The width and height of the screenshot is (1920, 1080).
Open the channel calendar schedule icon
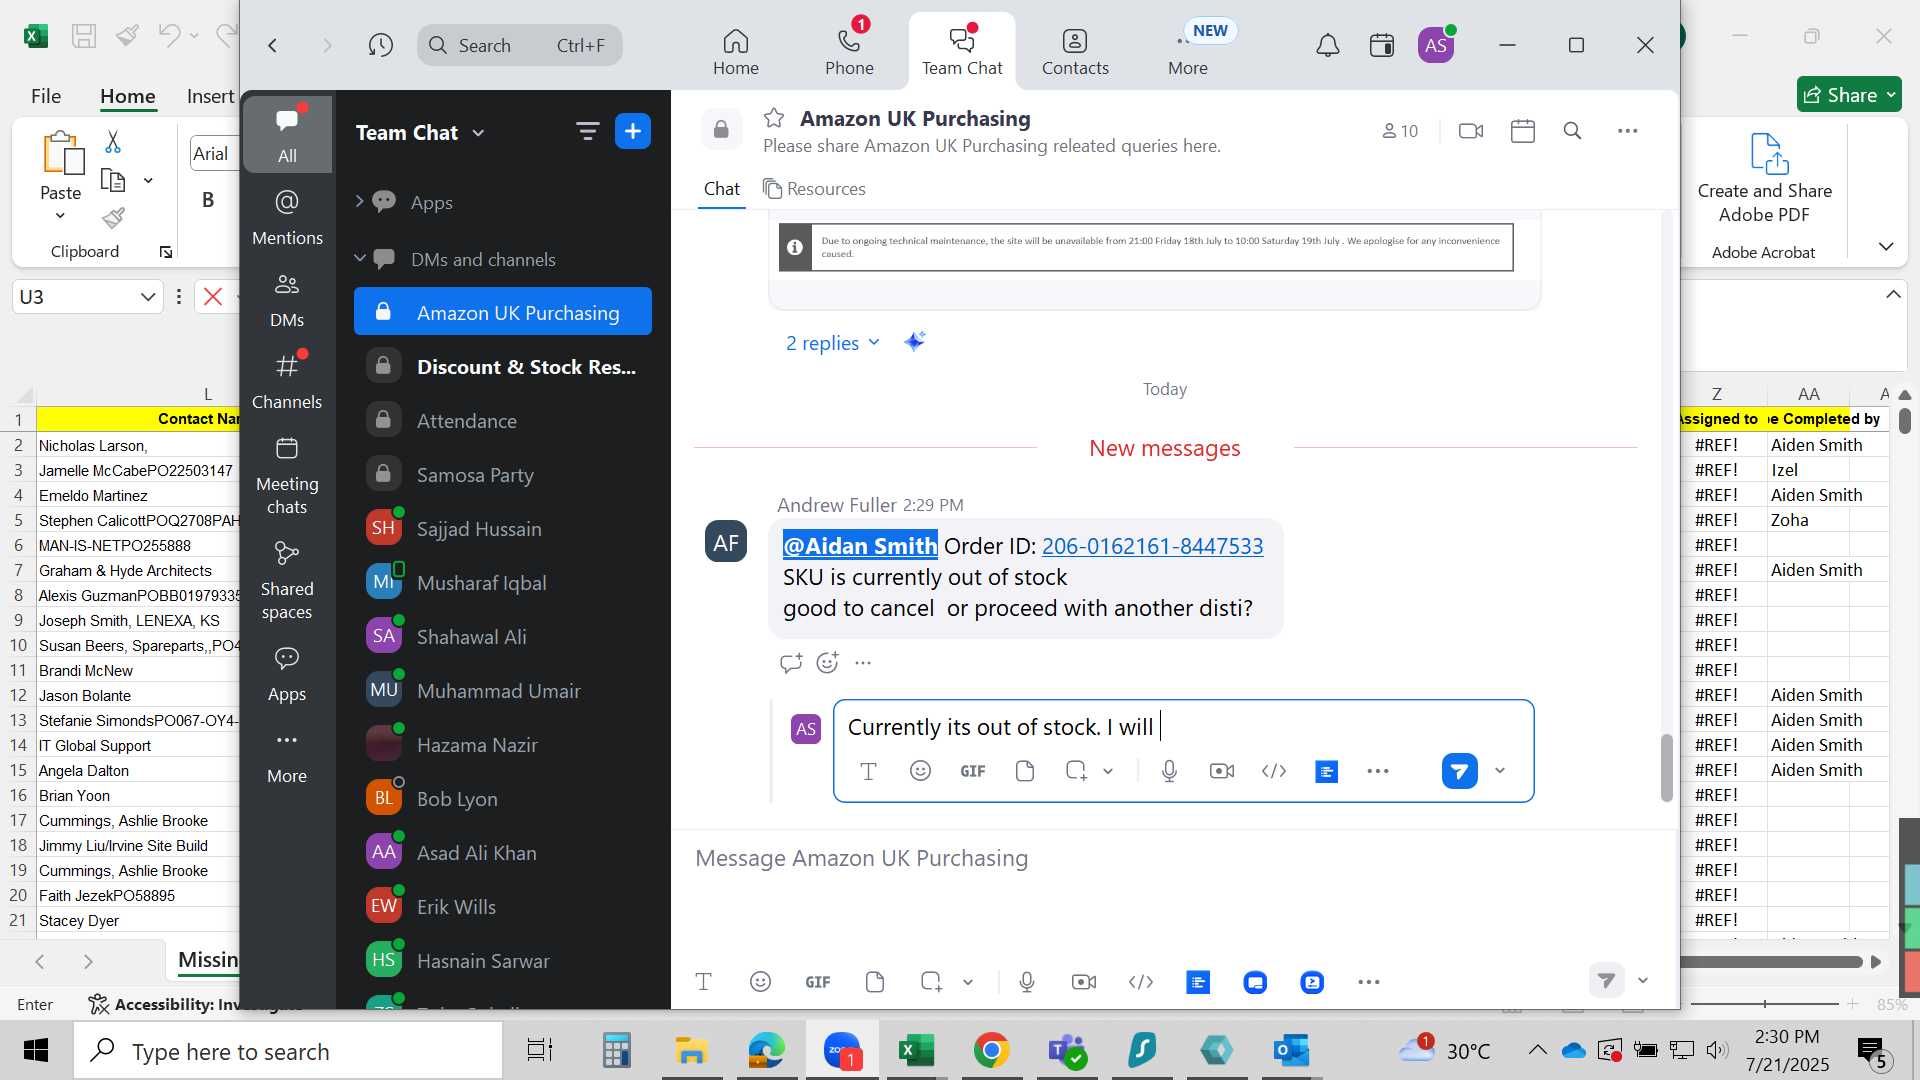coord(1523,131)
